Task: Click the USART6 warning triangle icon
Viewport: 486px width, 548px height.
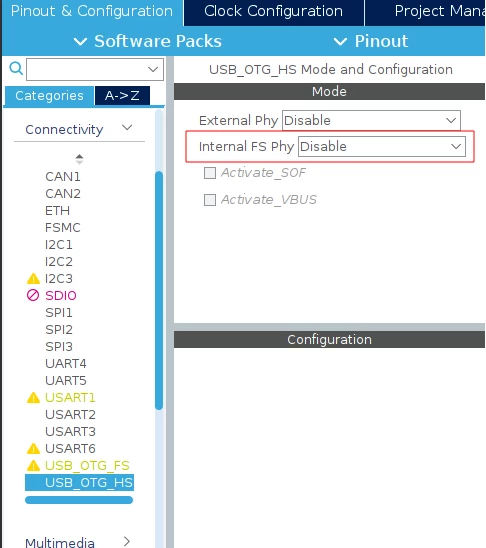Action: (33, 448)
